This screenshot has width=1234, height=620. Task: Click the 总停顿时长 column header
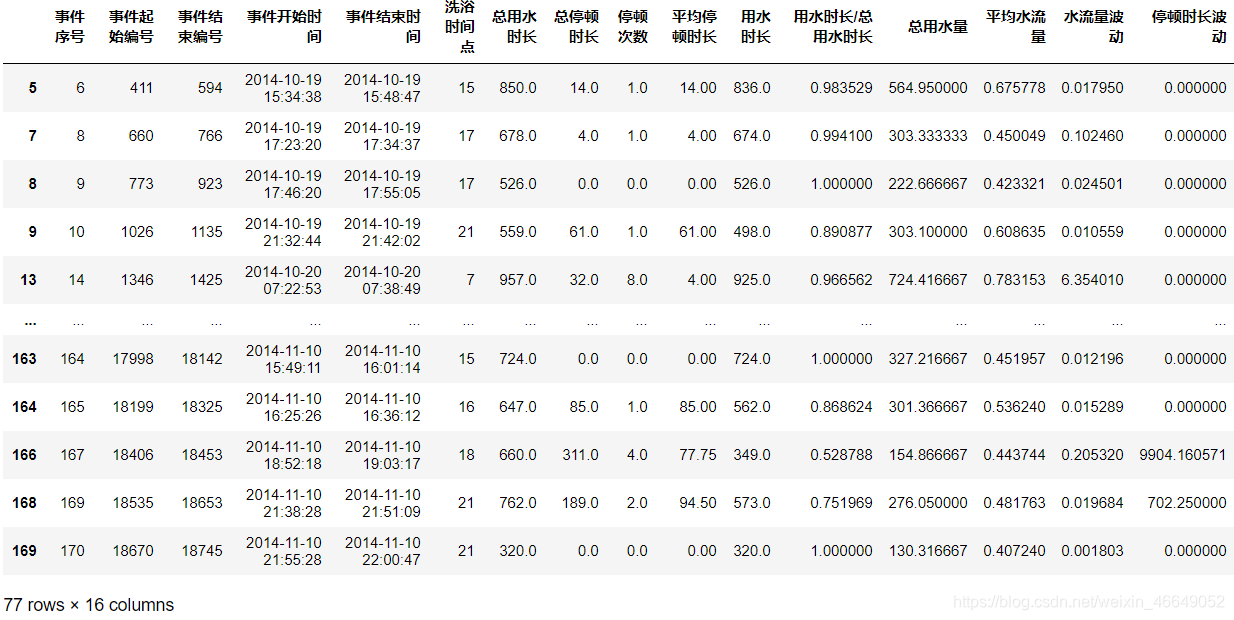576,27
